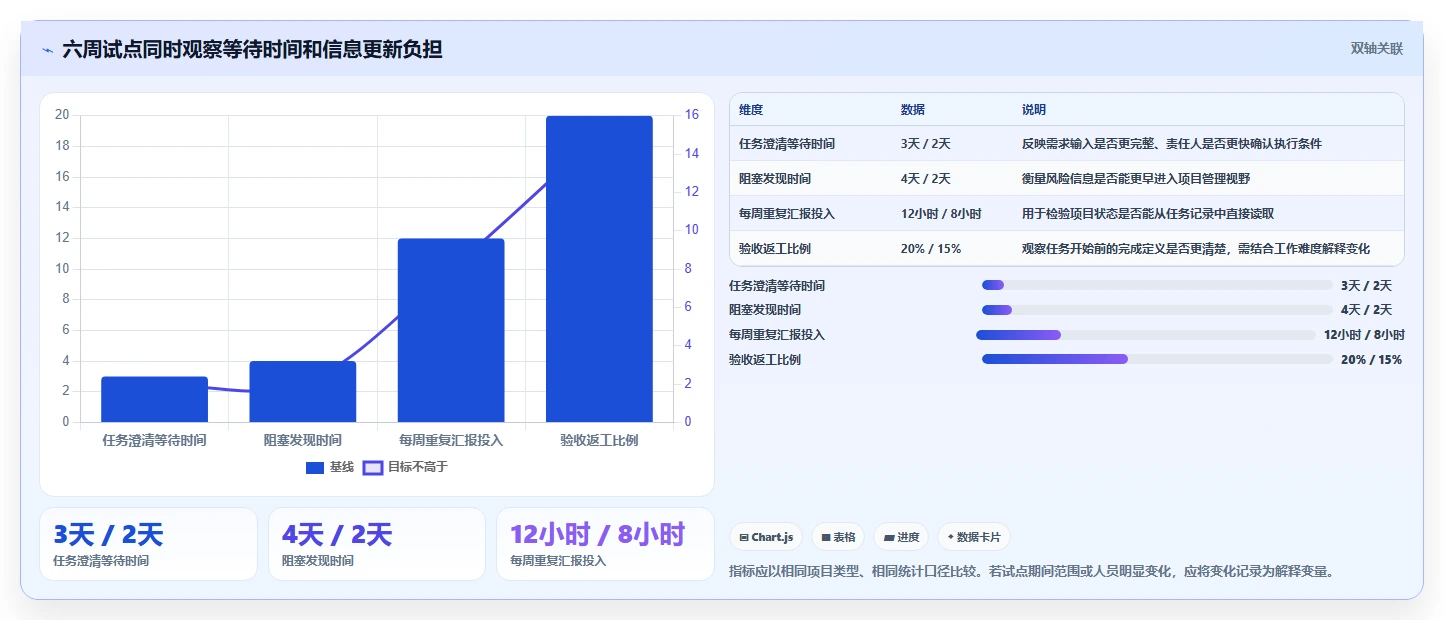The width and height of the screenshot is (1444, 620).
Task: Click the description text starting 观察任务开始前
Action: coord(1196,249)
